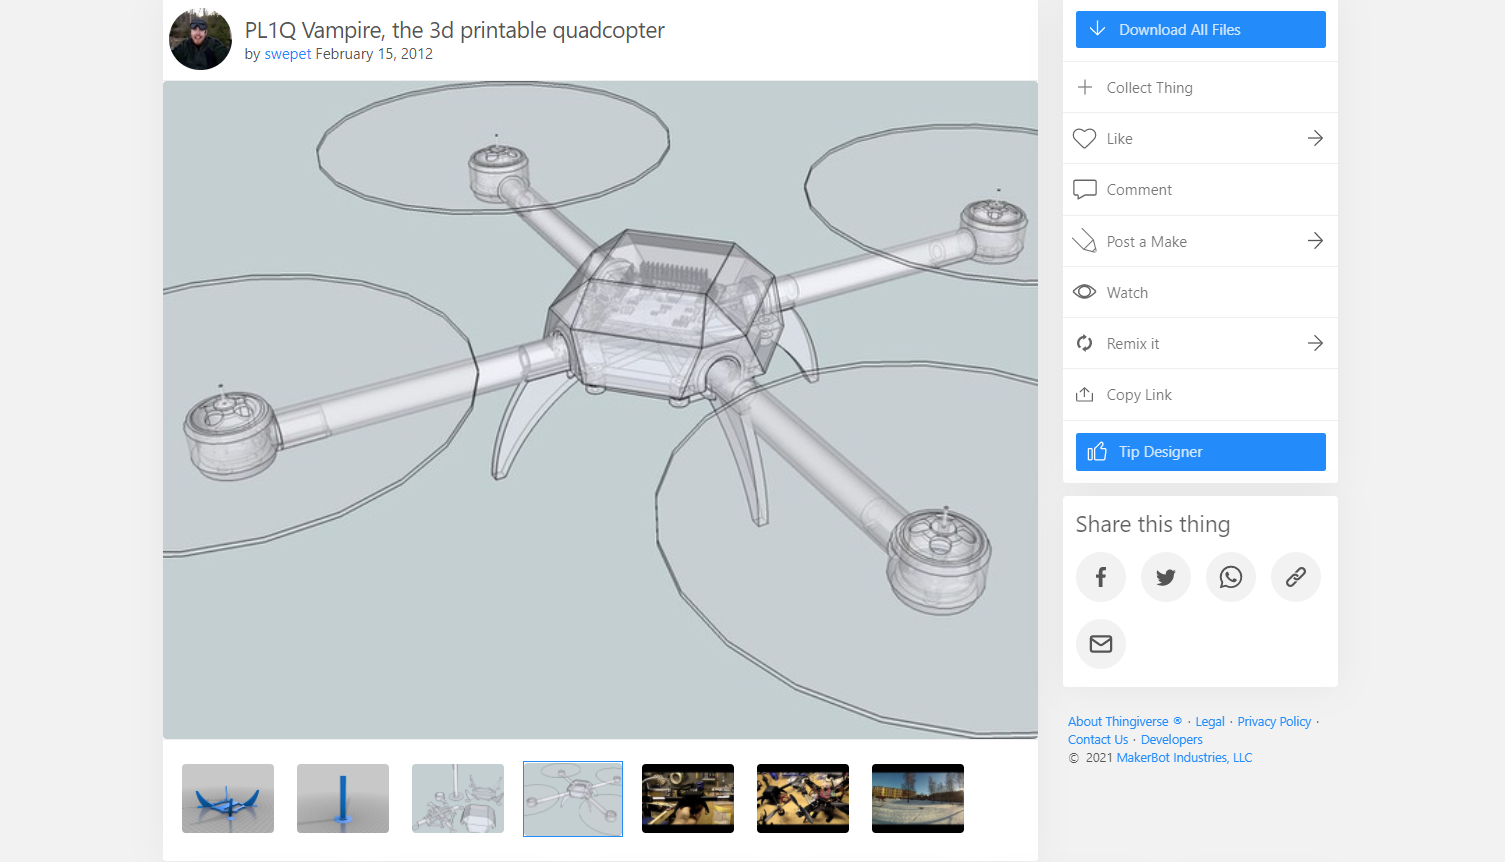Click the download arrow icon
This screenshot has height=862, width=1505.
pos(1097,29)
